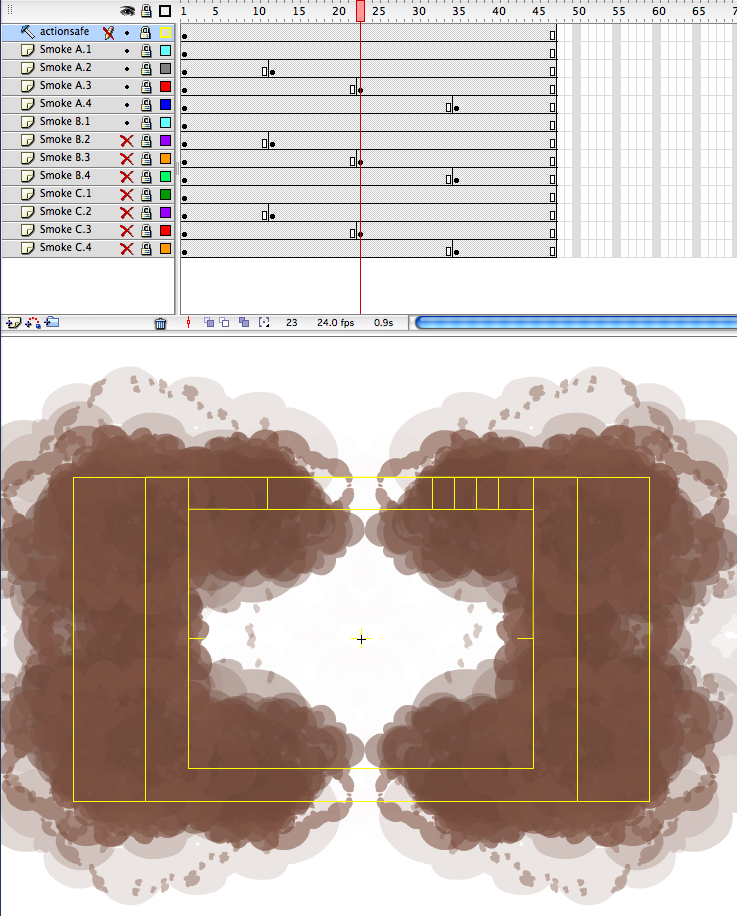The height and width of the screenshot is (916, 737).
Task: Click the lock icon on Smoke A.3
Action: tap(146, 86)
